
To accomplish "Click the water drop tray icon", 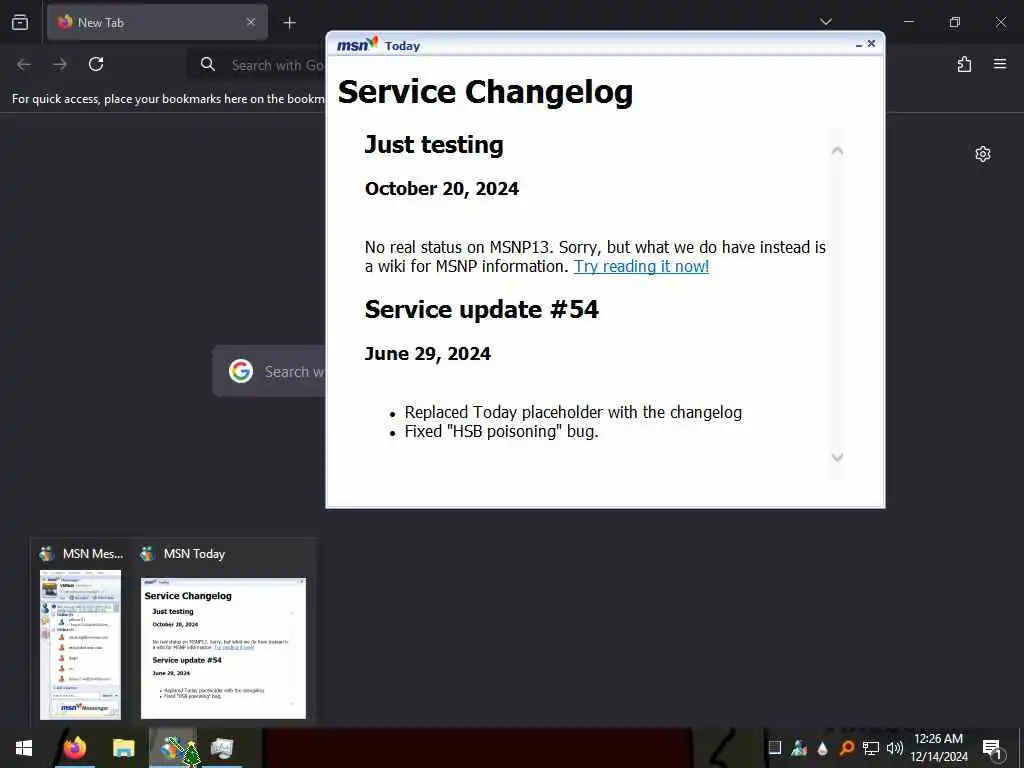I will 823,748.
